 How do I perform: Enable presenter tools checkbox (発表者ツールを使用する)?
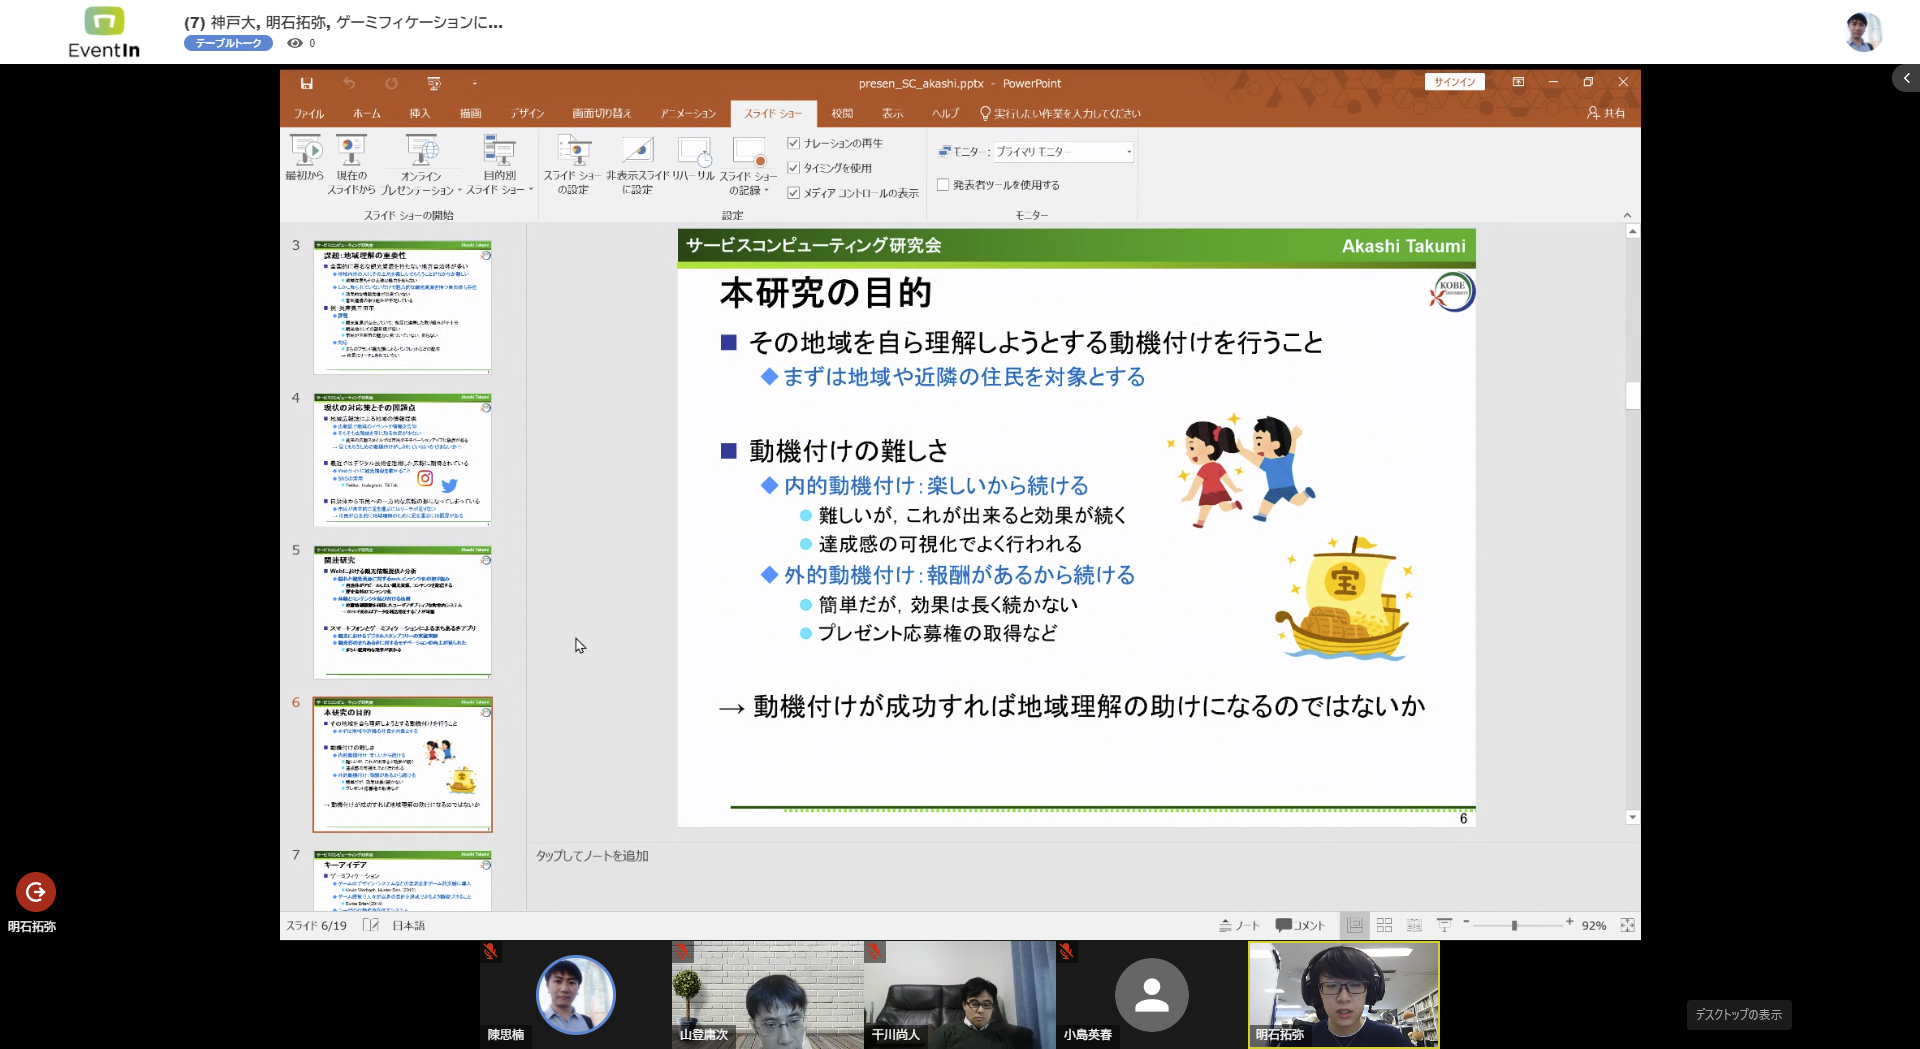[x=943, y=185]
